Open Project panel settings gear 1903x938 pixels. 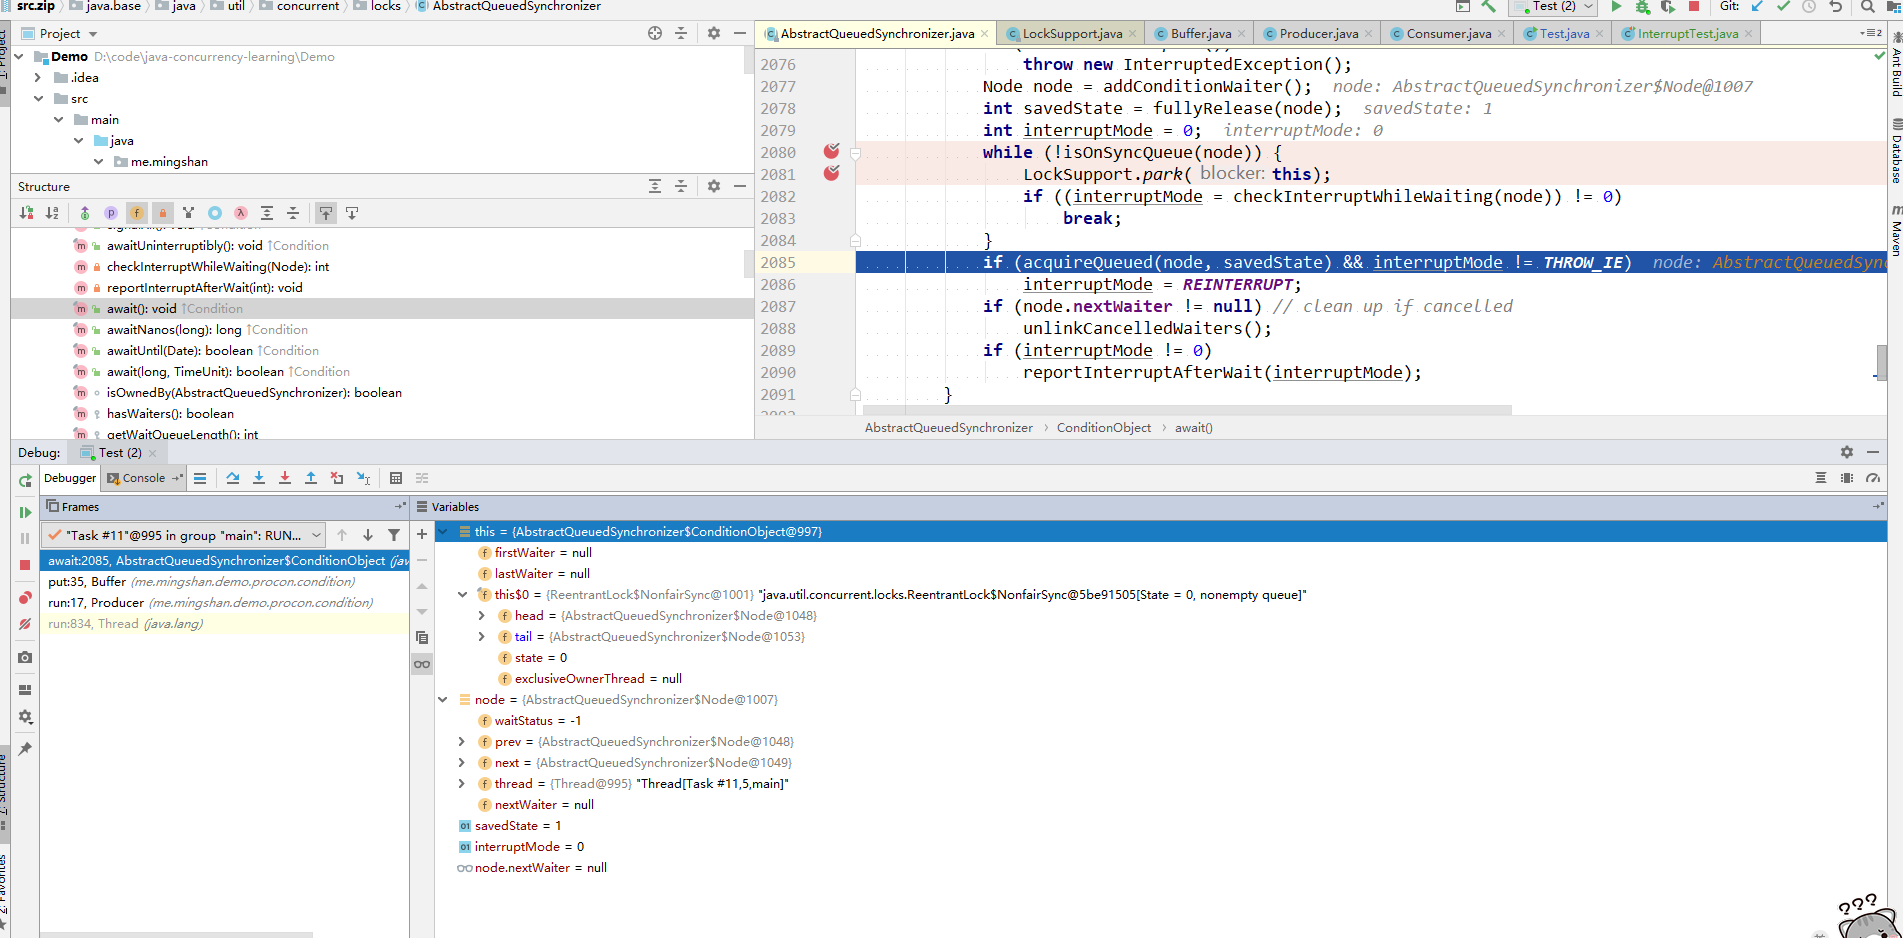point(714,33)
